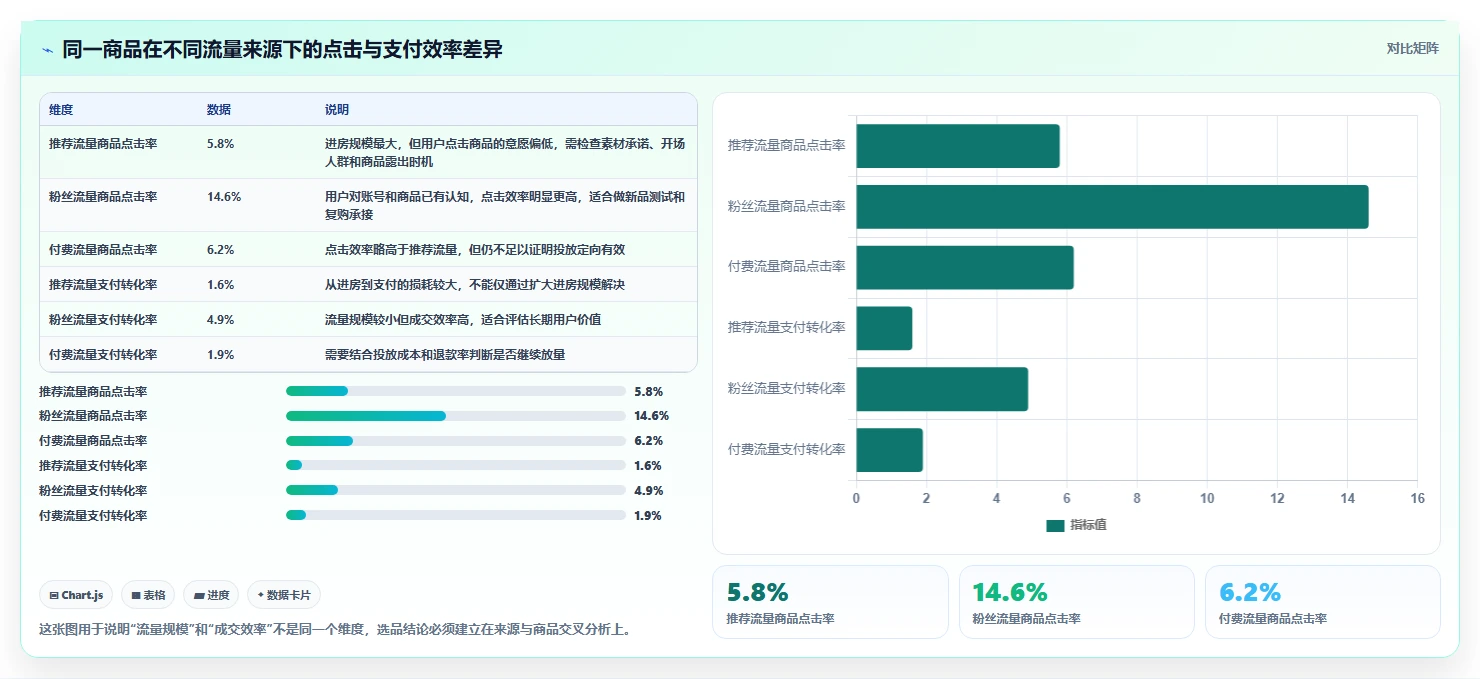Click the 1.9% value in table
The height and width of the screenshot is (679, 1480).
tap(220, 355)
